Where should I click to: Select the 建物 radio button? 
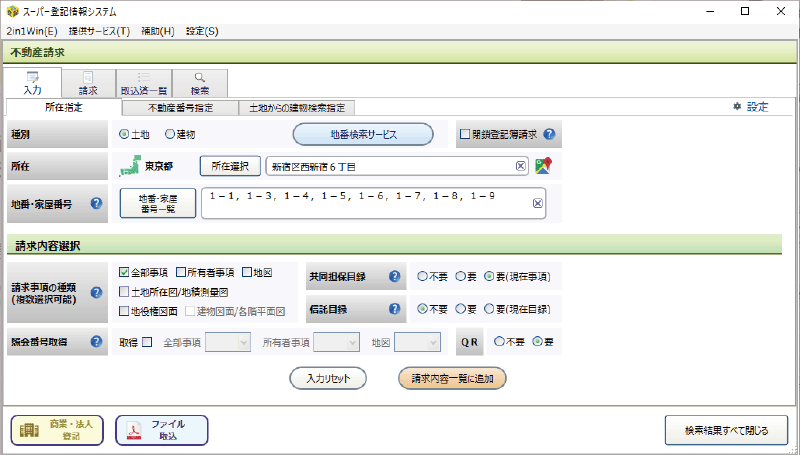[x=170, y=134]
